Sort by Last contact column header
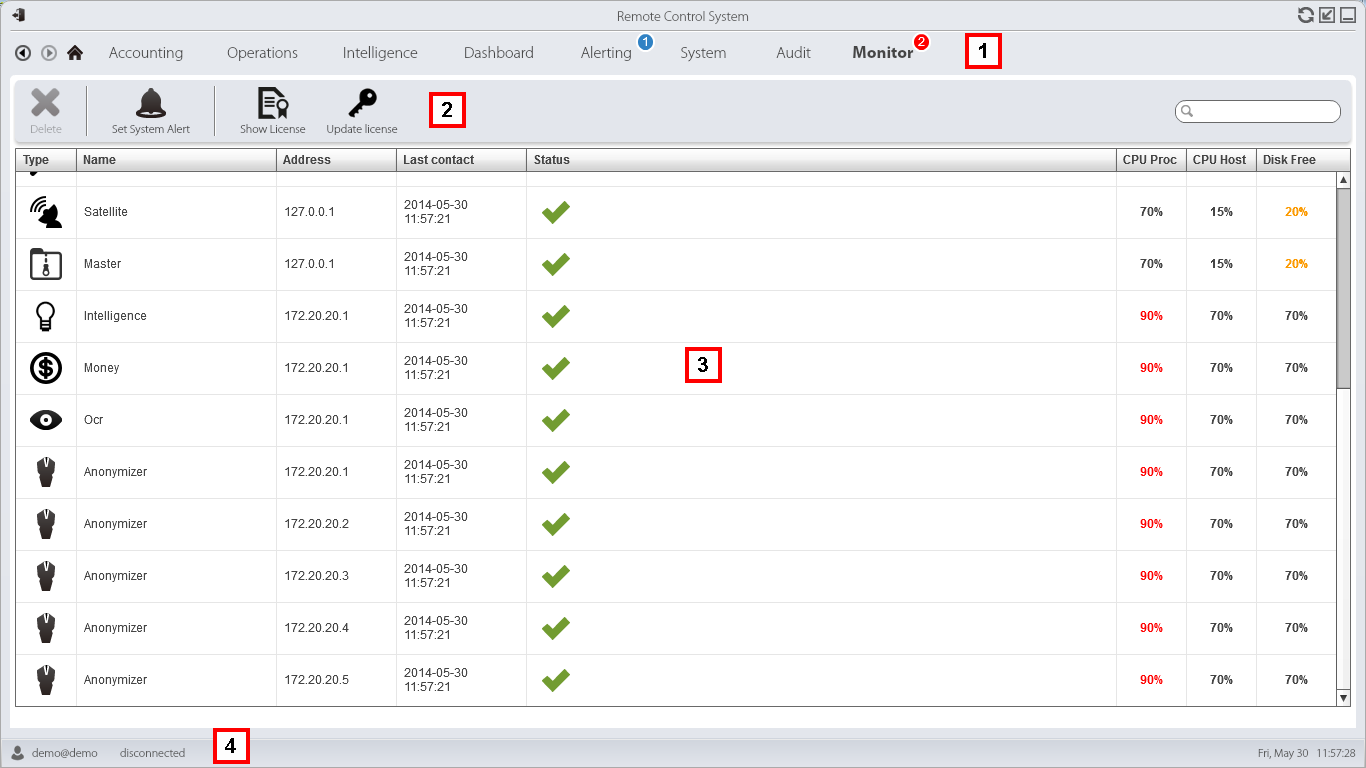 click(461, 160)
